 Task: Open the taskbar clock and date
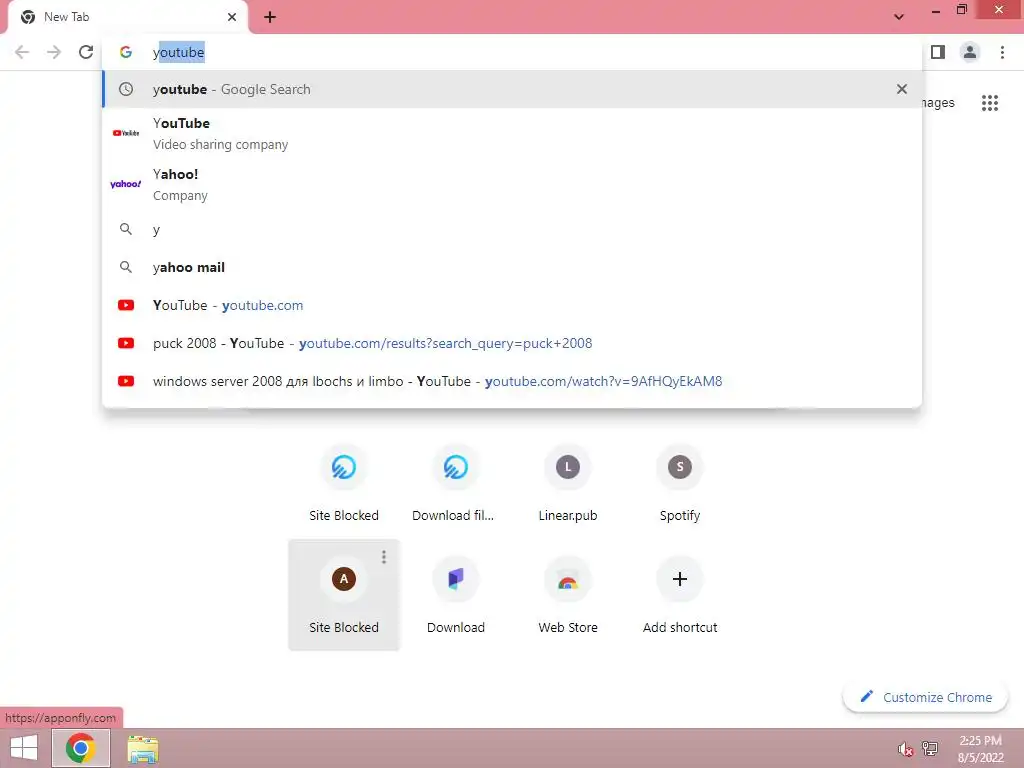(x=980, y=748)
